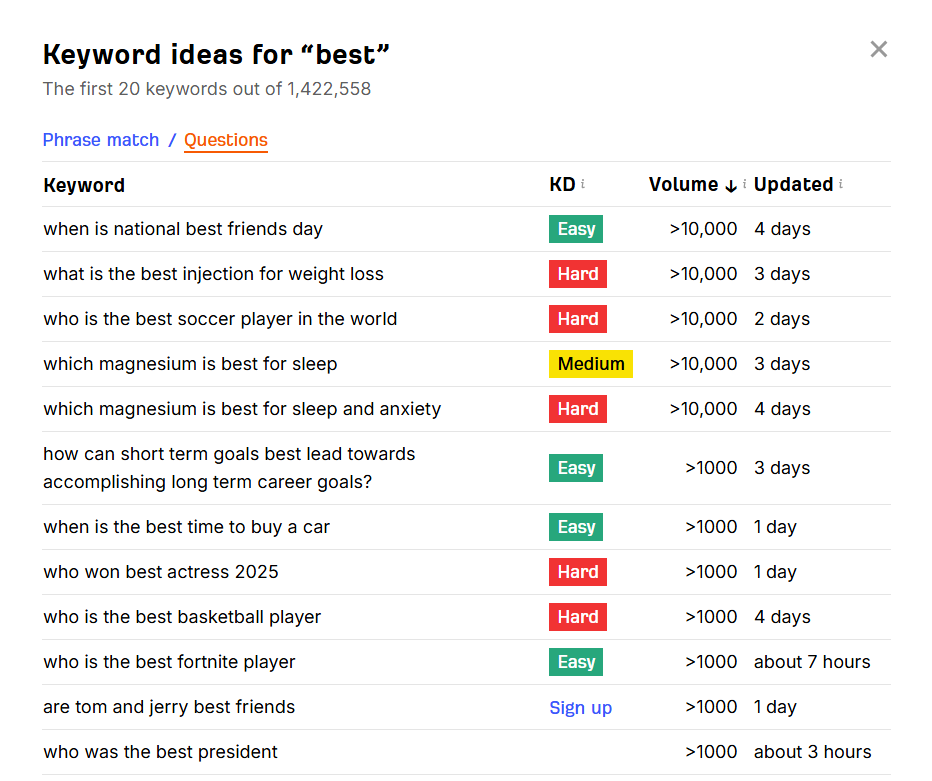
Task: Open keyword 'when is national best friends day'
Action: pyautogui.click(x=183, y=229)
